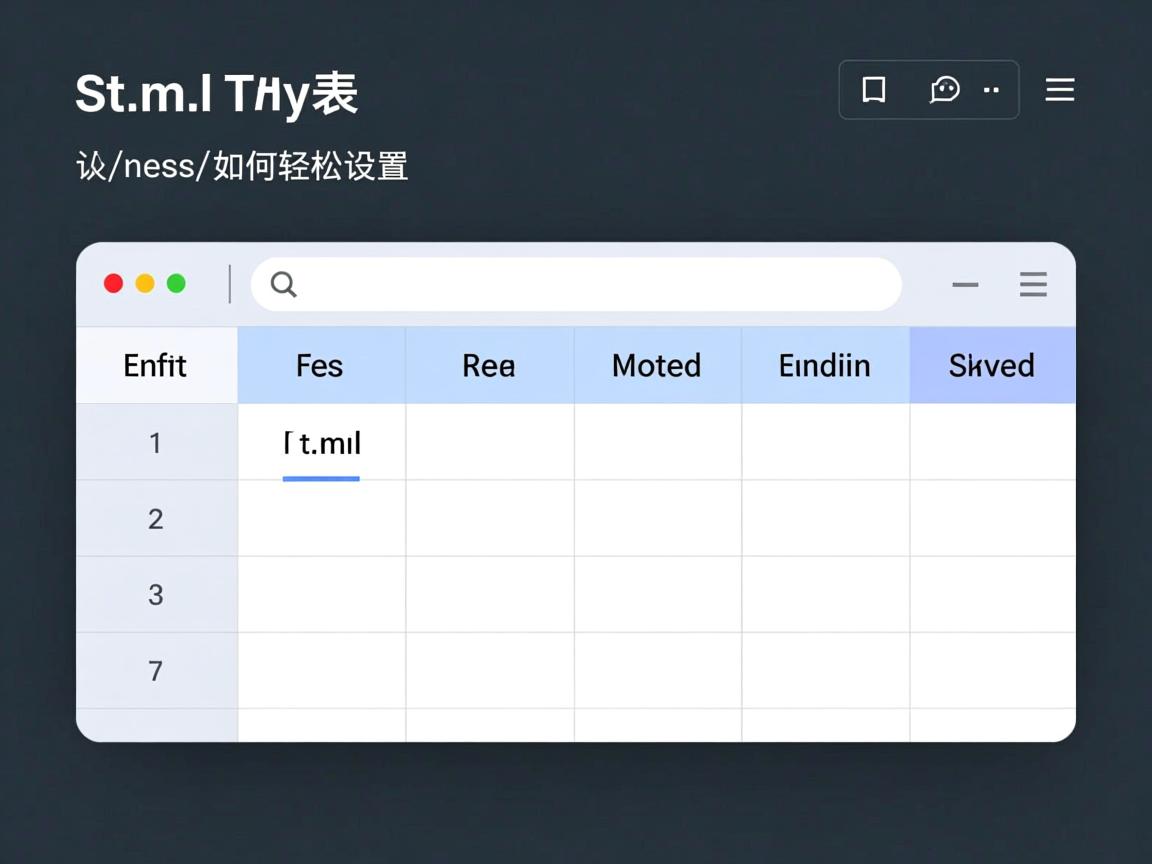Viewport: 1152px width, 864px height.
Task: Toggle the yellow window dot
Action: (x=144, y=283)
